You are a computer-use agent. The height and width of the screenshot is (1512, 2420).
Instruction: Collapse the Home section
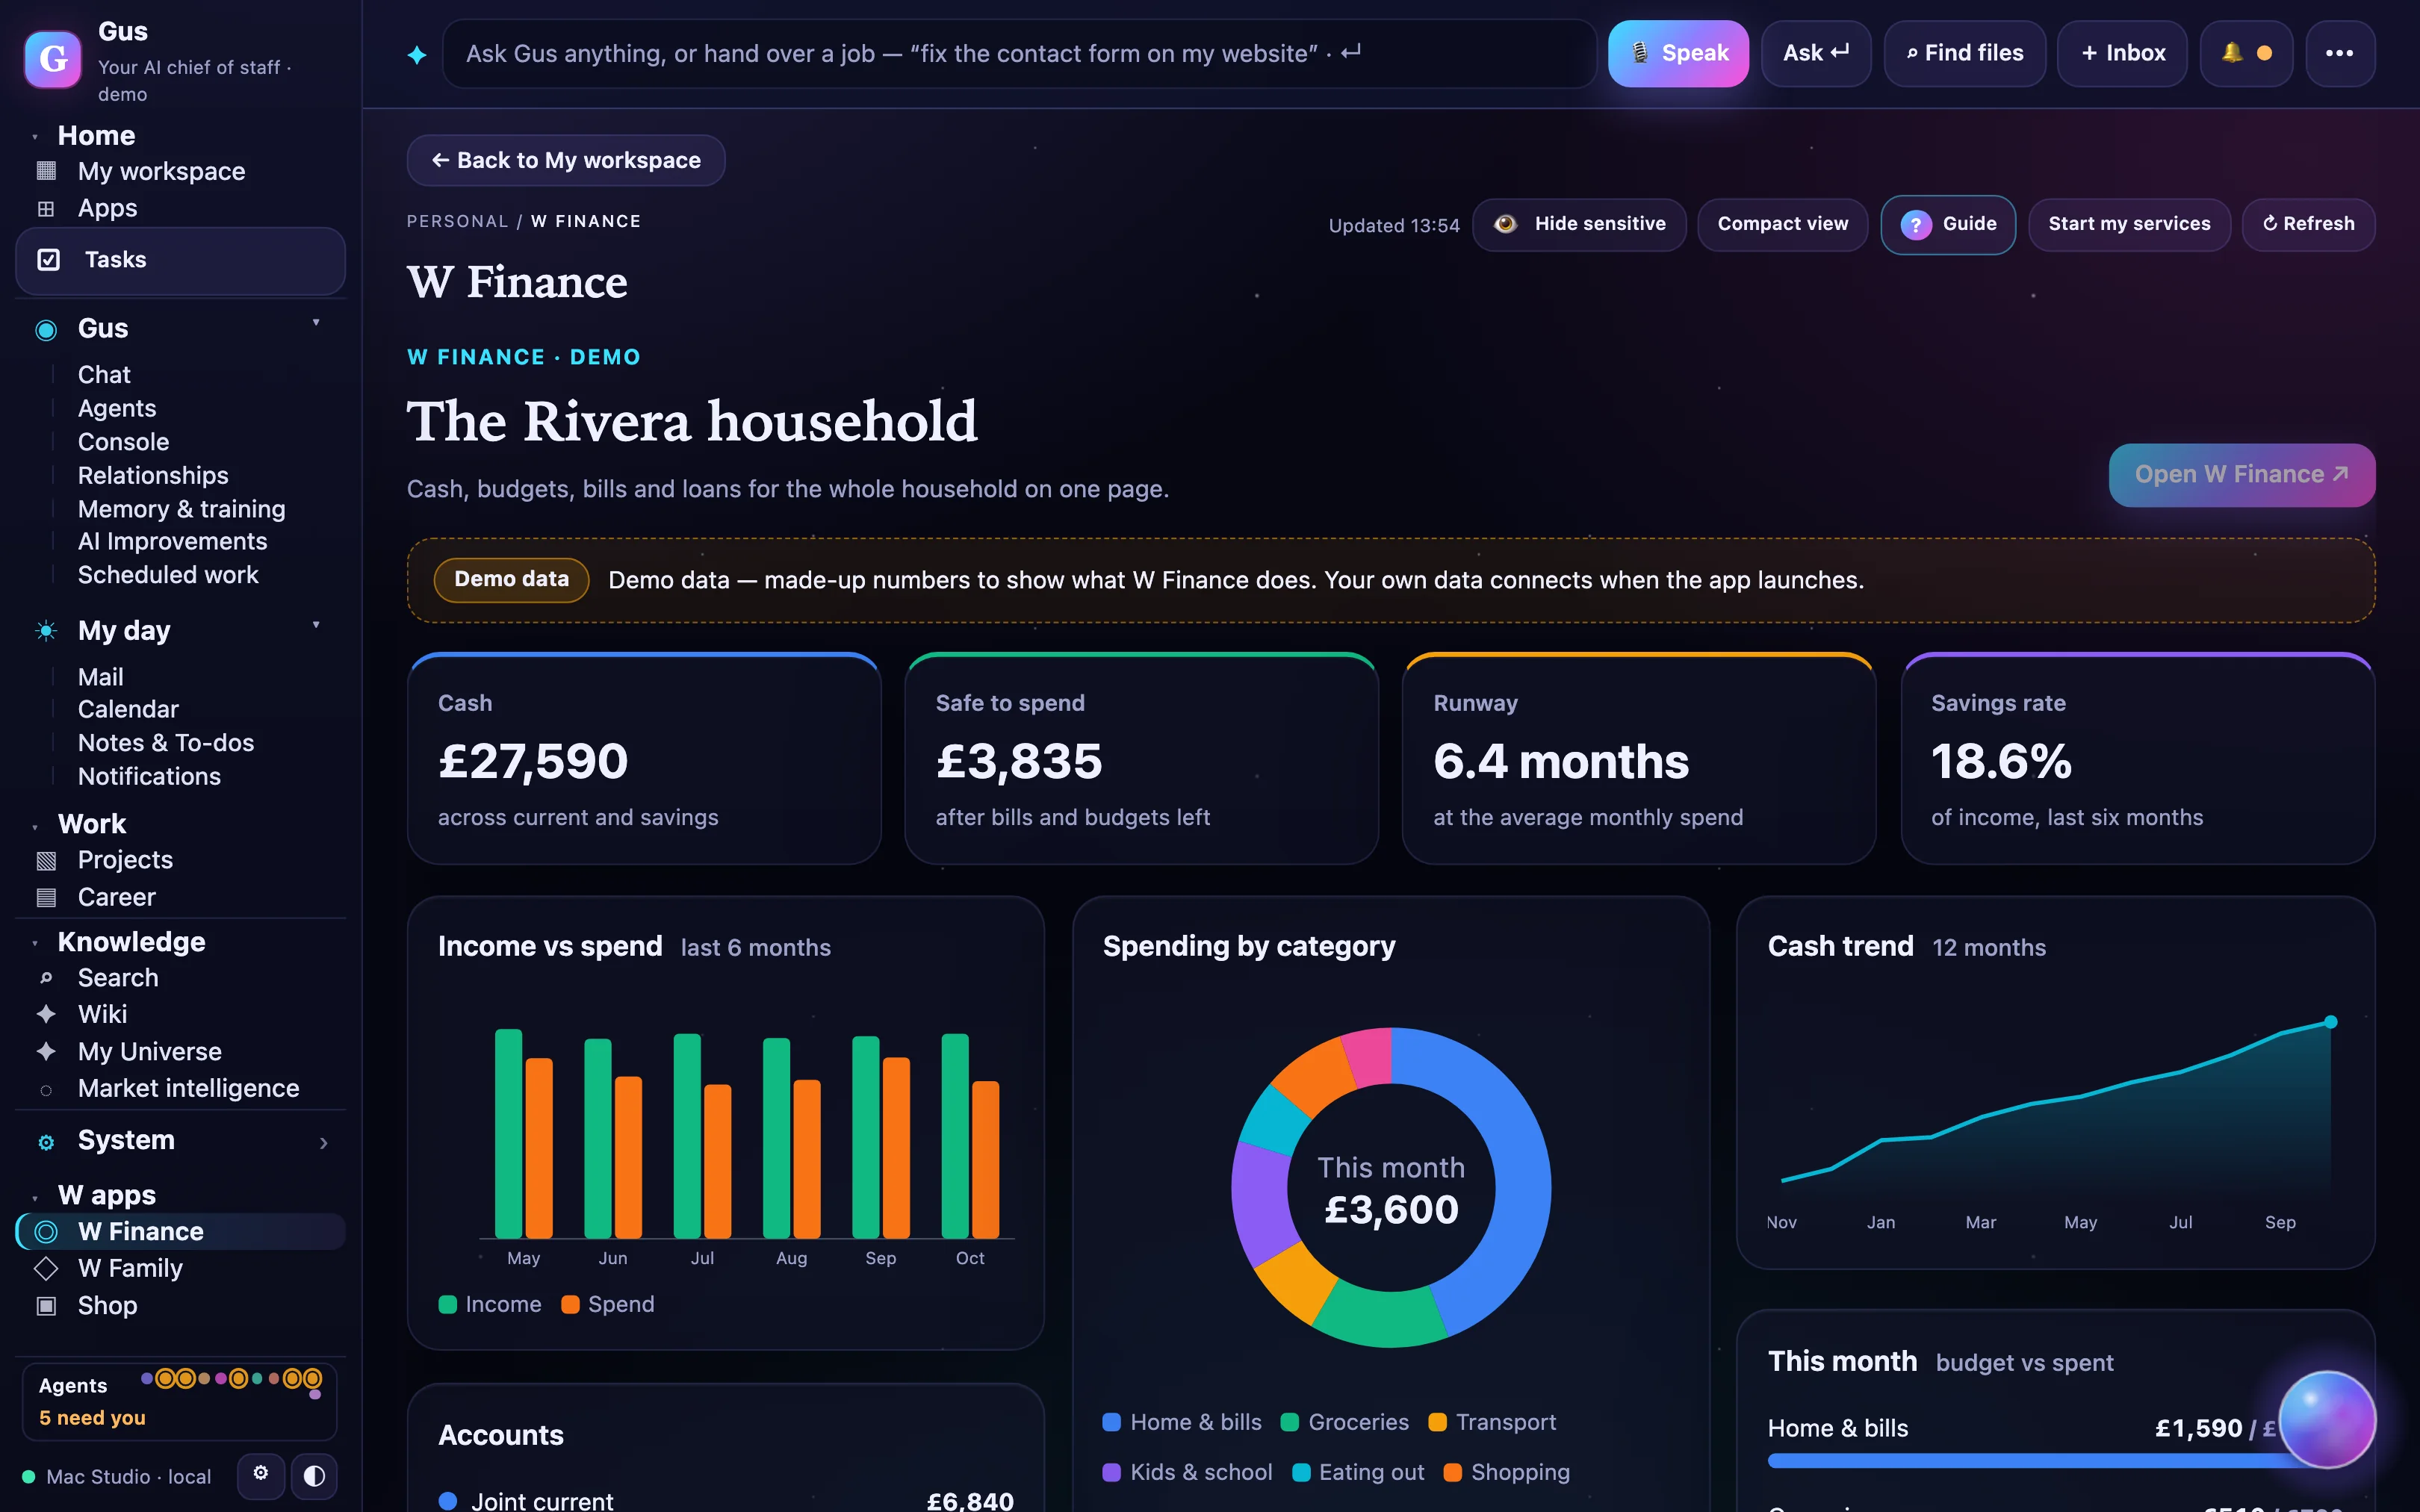click(35, 137)
